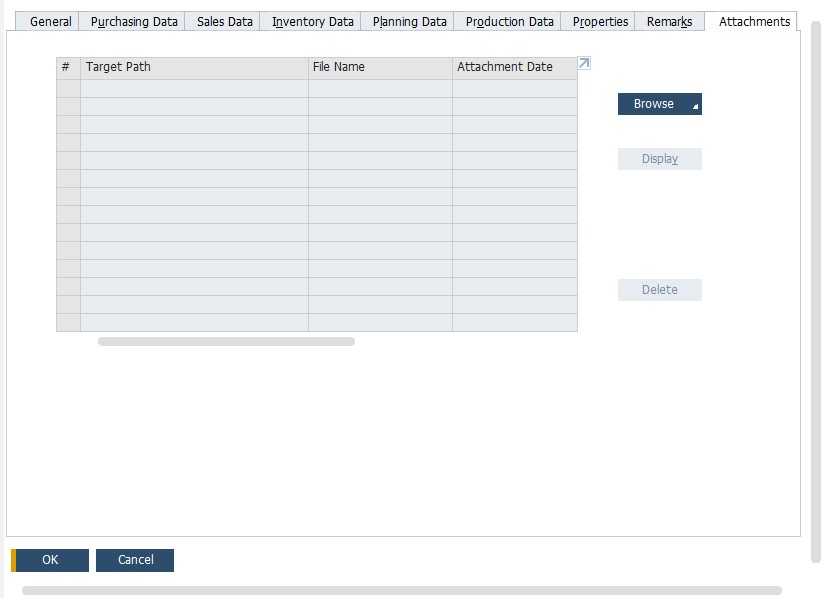The image size is (825, 598).
Task: Sort by the File Name column header
Action: 380,67
